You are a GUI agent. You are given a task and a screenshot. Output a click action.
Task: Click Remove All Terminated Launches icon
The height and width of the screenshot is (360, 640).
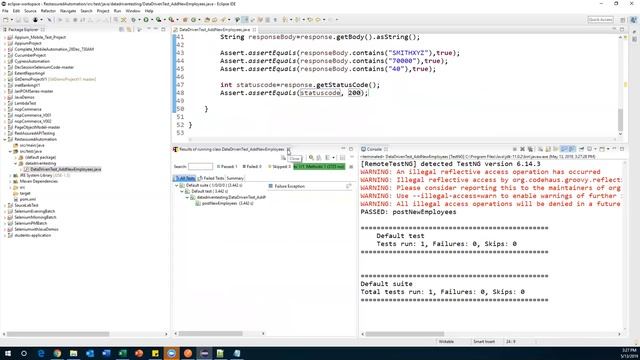point(530,149)
